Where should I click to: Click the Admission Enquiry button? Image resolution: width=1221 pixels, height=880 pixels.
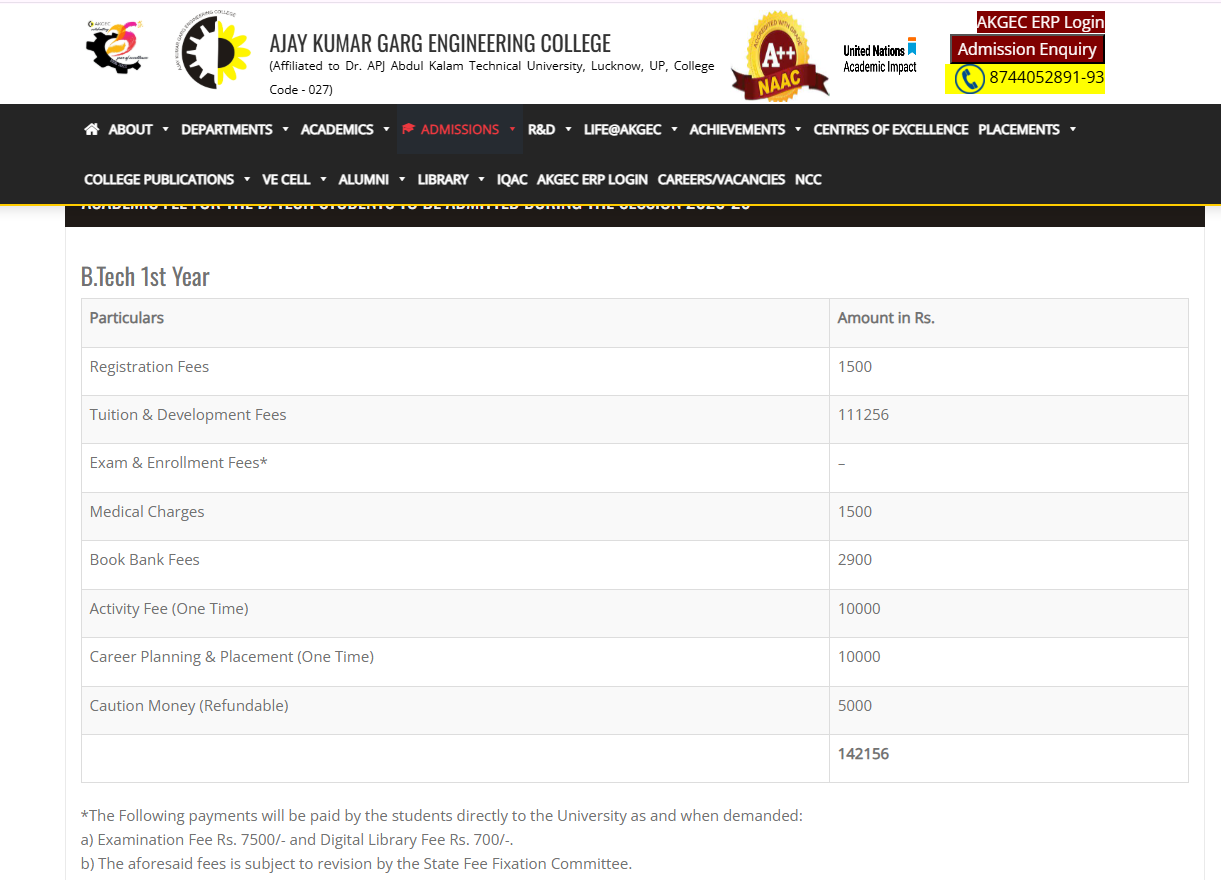click(x=1027, y=49)
